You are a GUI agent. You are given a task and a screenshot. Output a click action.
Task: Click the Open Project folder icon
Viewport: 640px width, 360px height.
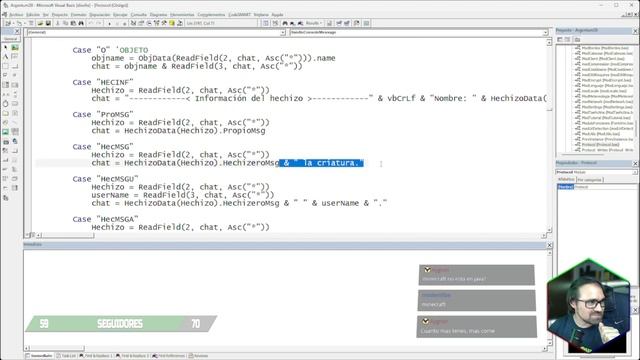[x=40, y=23]
